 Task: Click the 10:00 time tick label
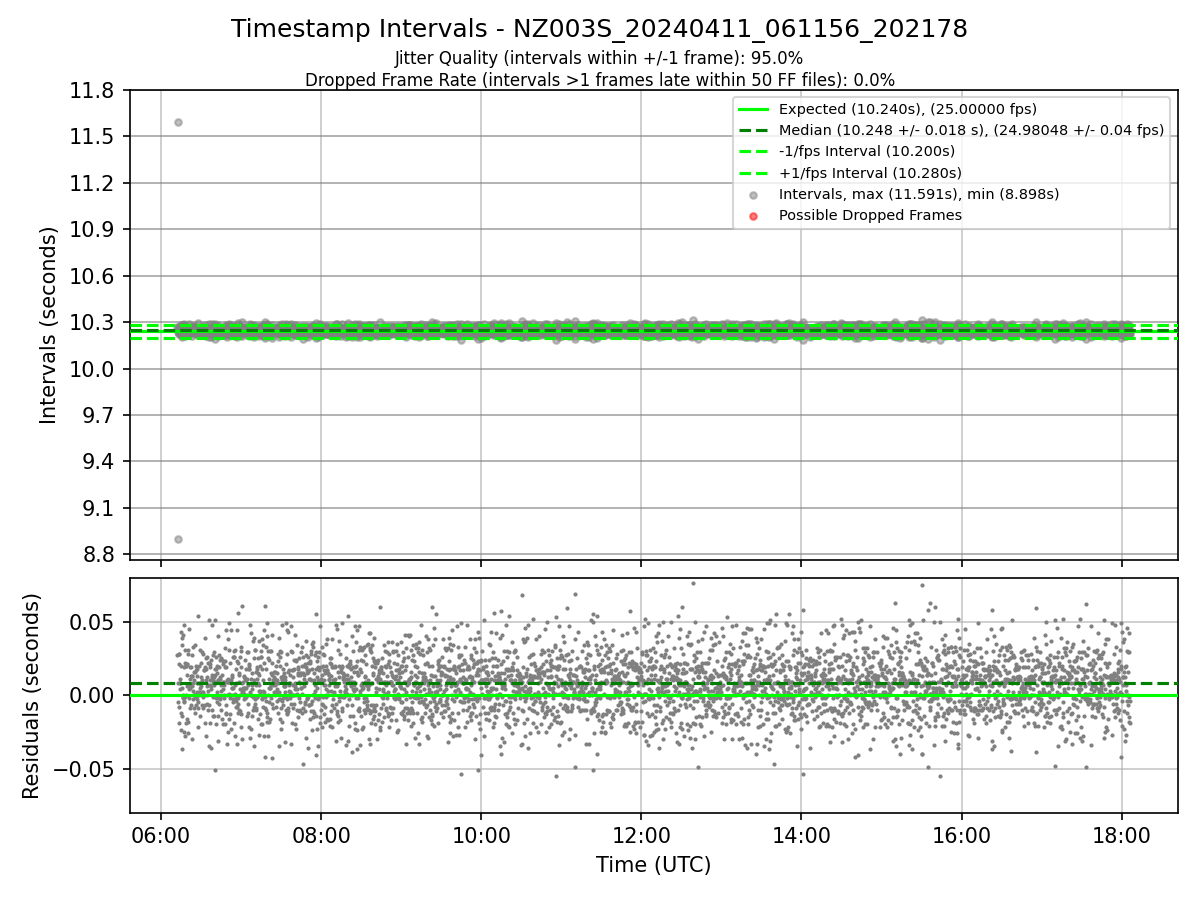click(x=481, y=834)
